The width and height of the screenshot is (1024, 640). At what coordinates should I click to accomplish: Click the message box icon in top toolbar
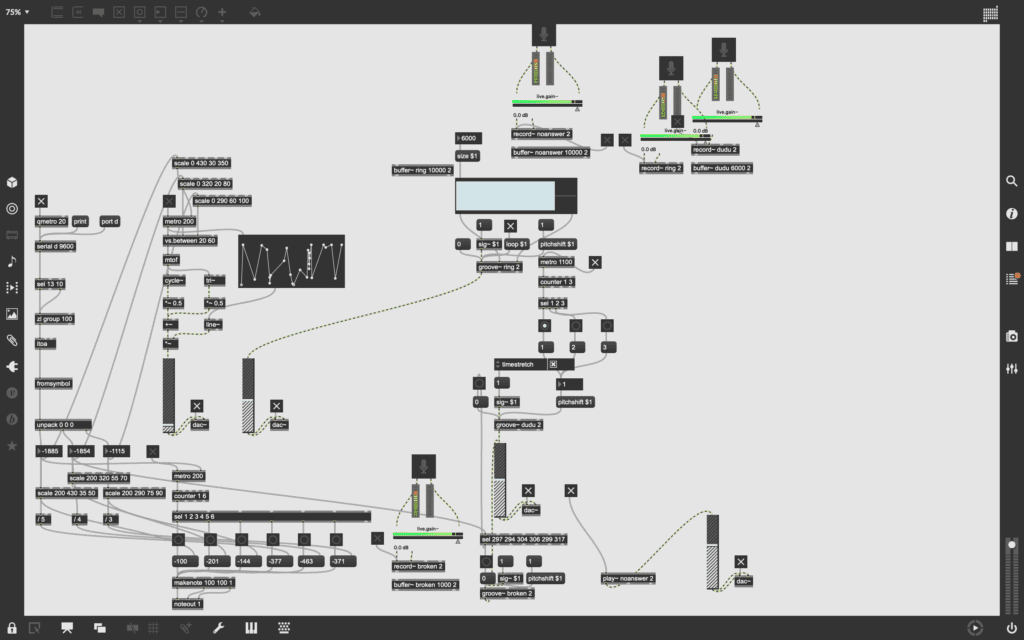tap(78, 12)
